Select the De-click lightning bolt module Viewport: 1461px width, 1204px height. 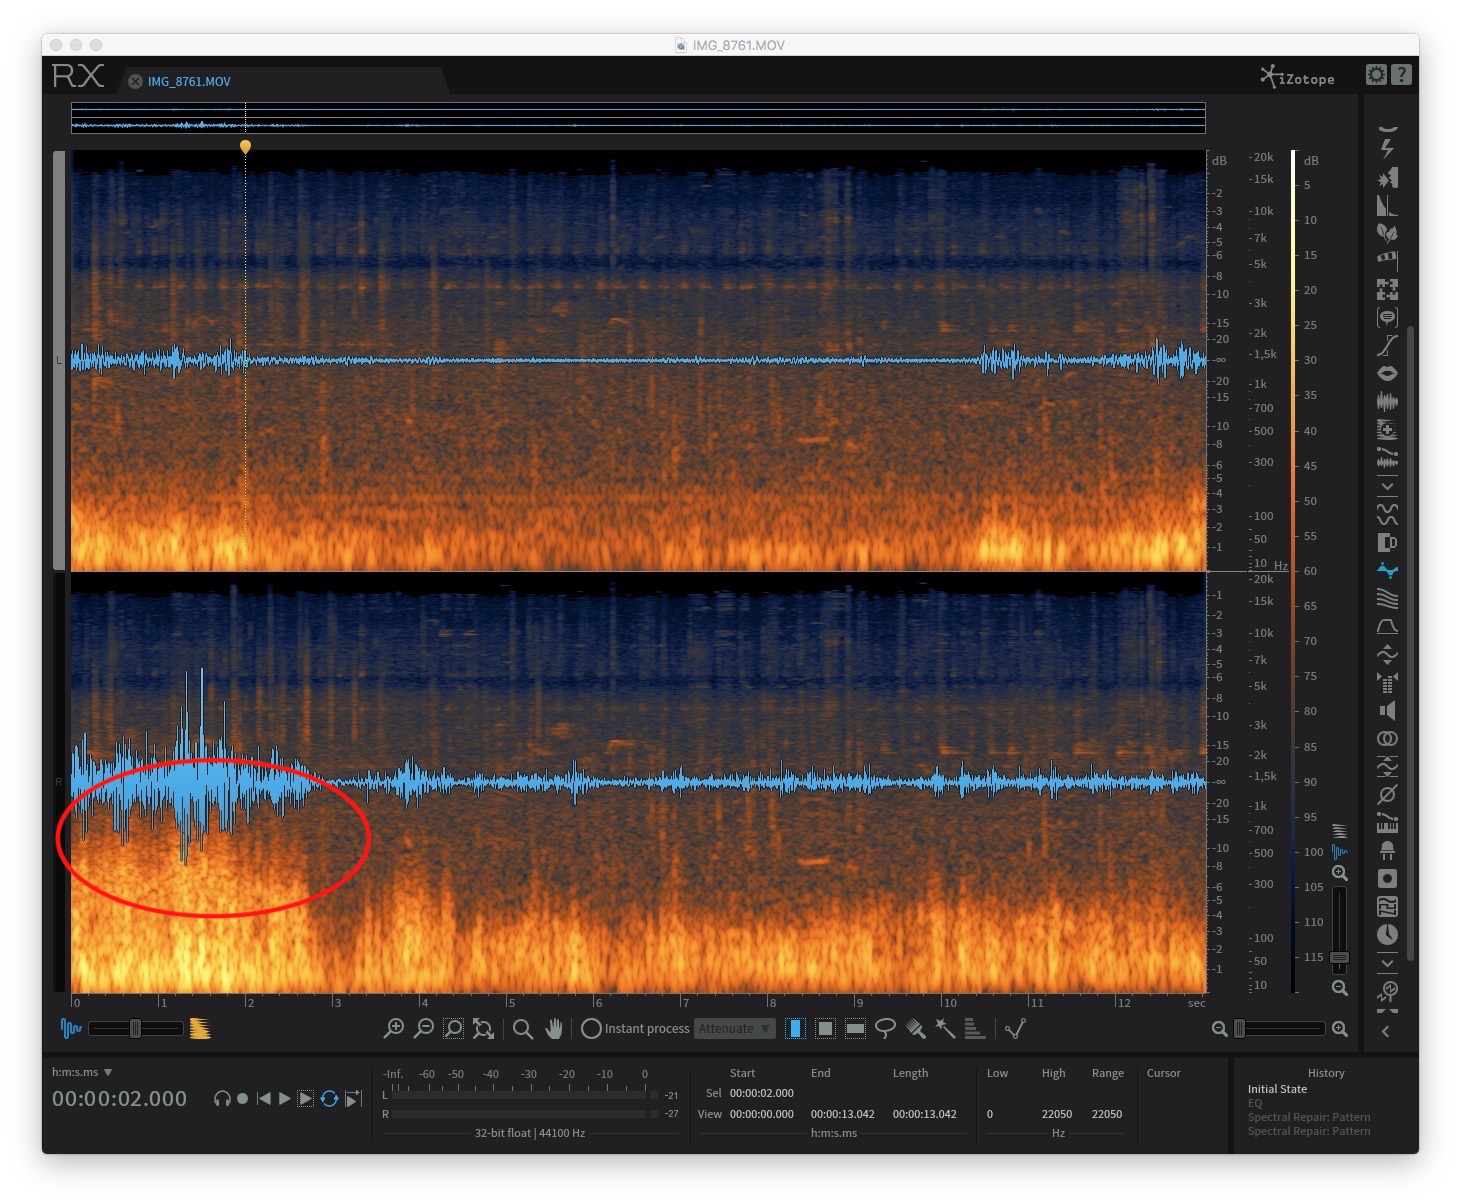1387,148
